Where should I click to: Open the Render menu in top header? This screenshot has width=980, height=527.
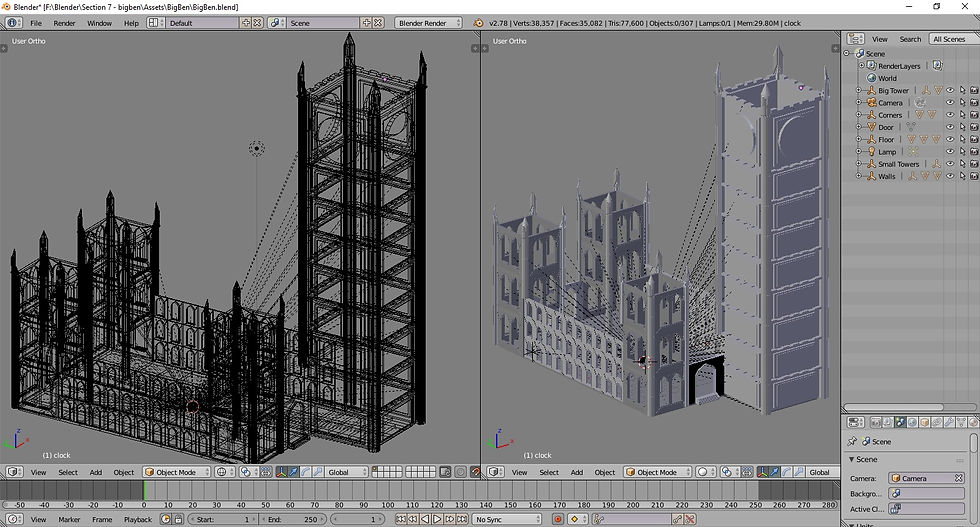[64, 23]
